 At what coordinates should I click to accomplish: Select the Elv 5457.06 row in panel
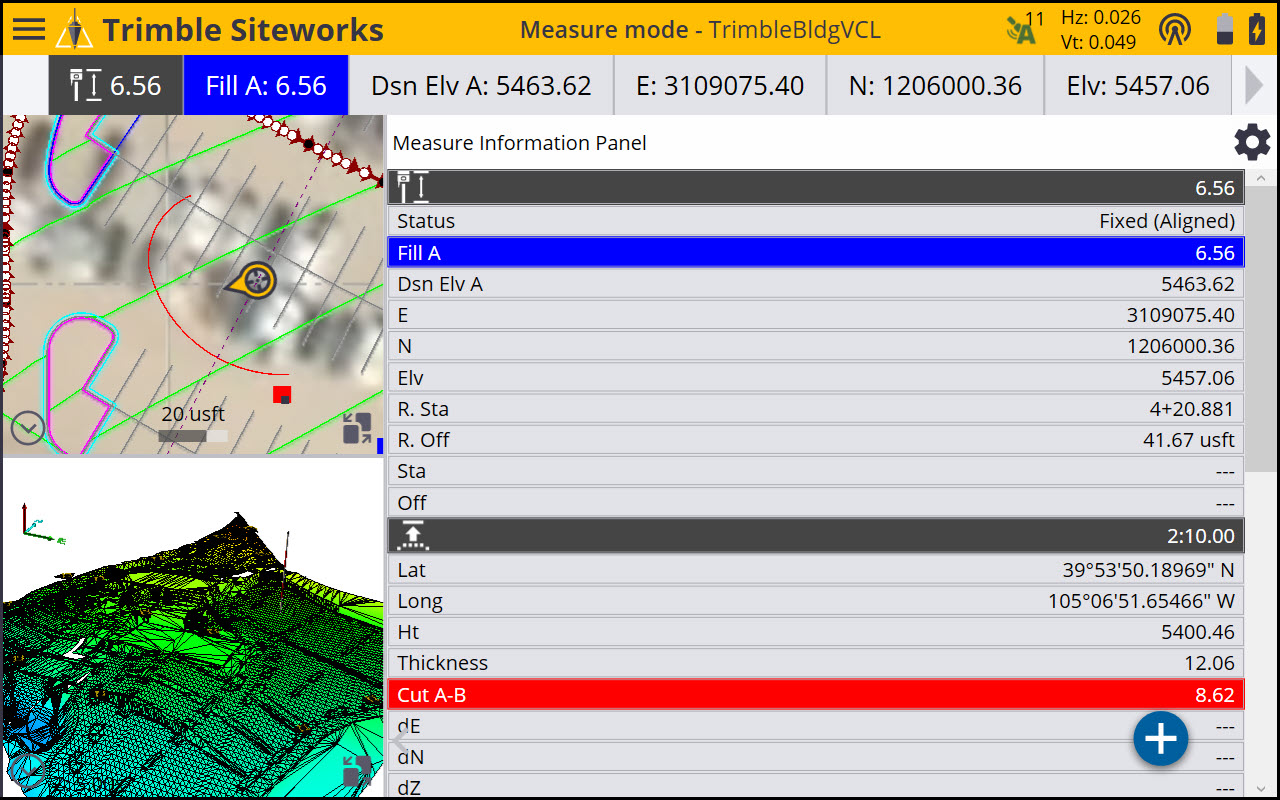pyautogui.click(x=816, y=378)
